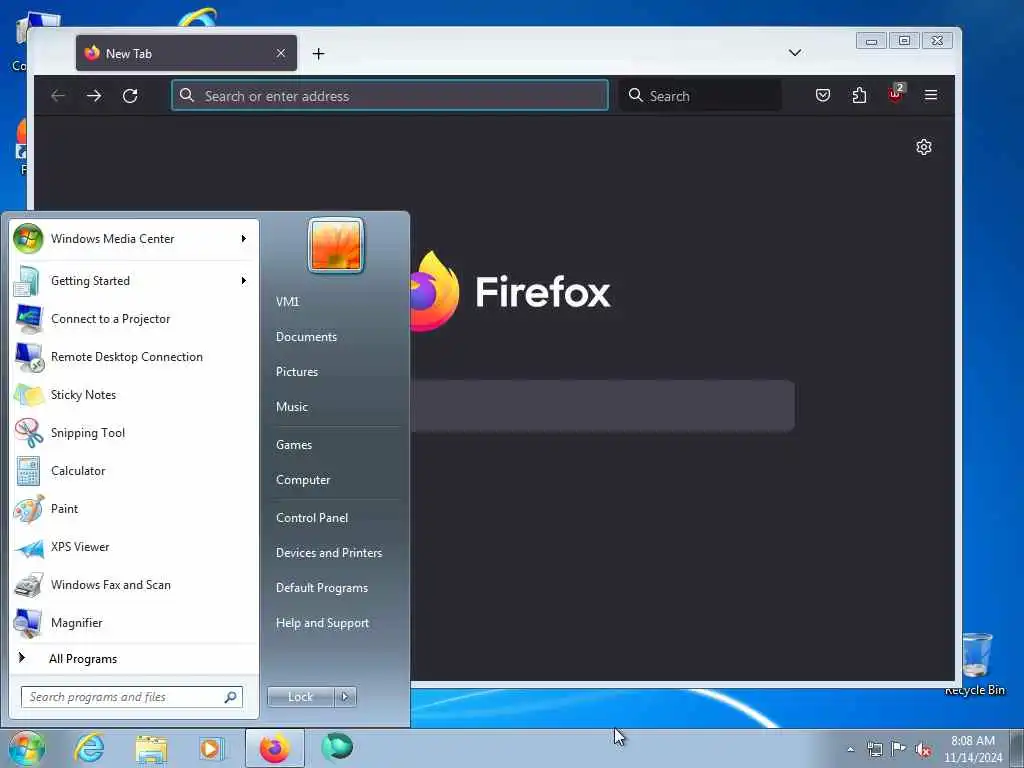
Task: Open Windows Media Player from taskbar
Action: (211, 748)
